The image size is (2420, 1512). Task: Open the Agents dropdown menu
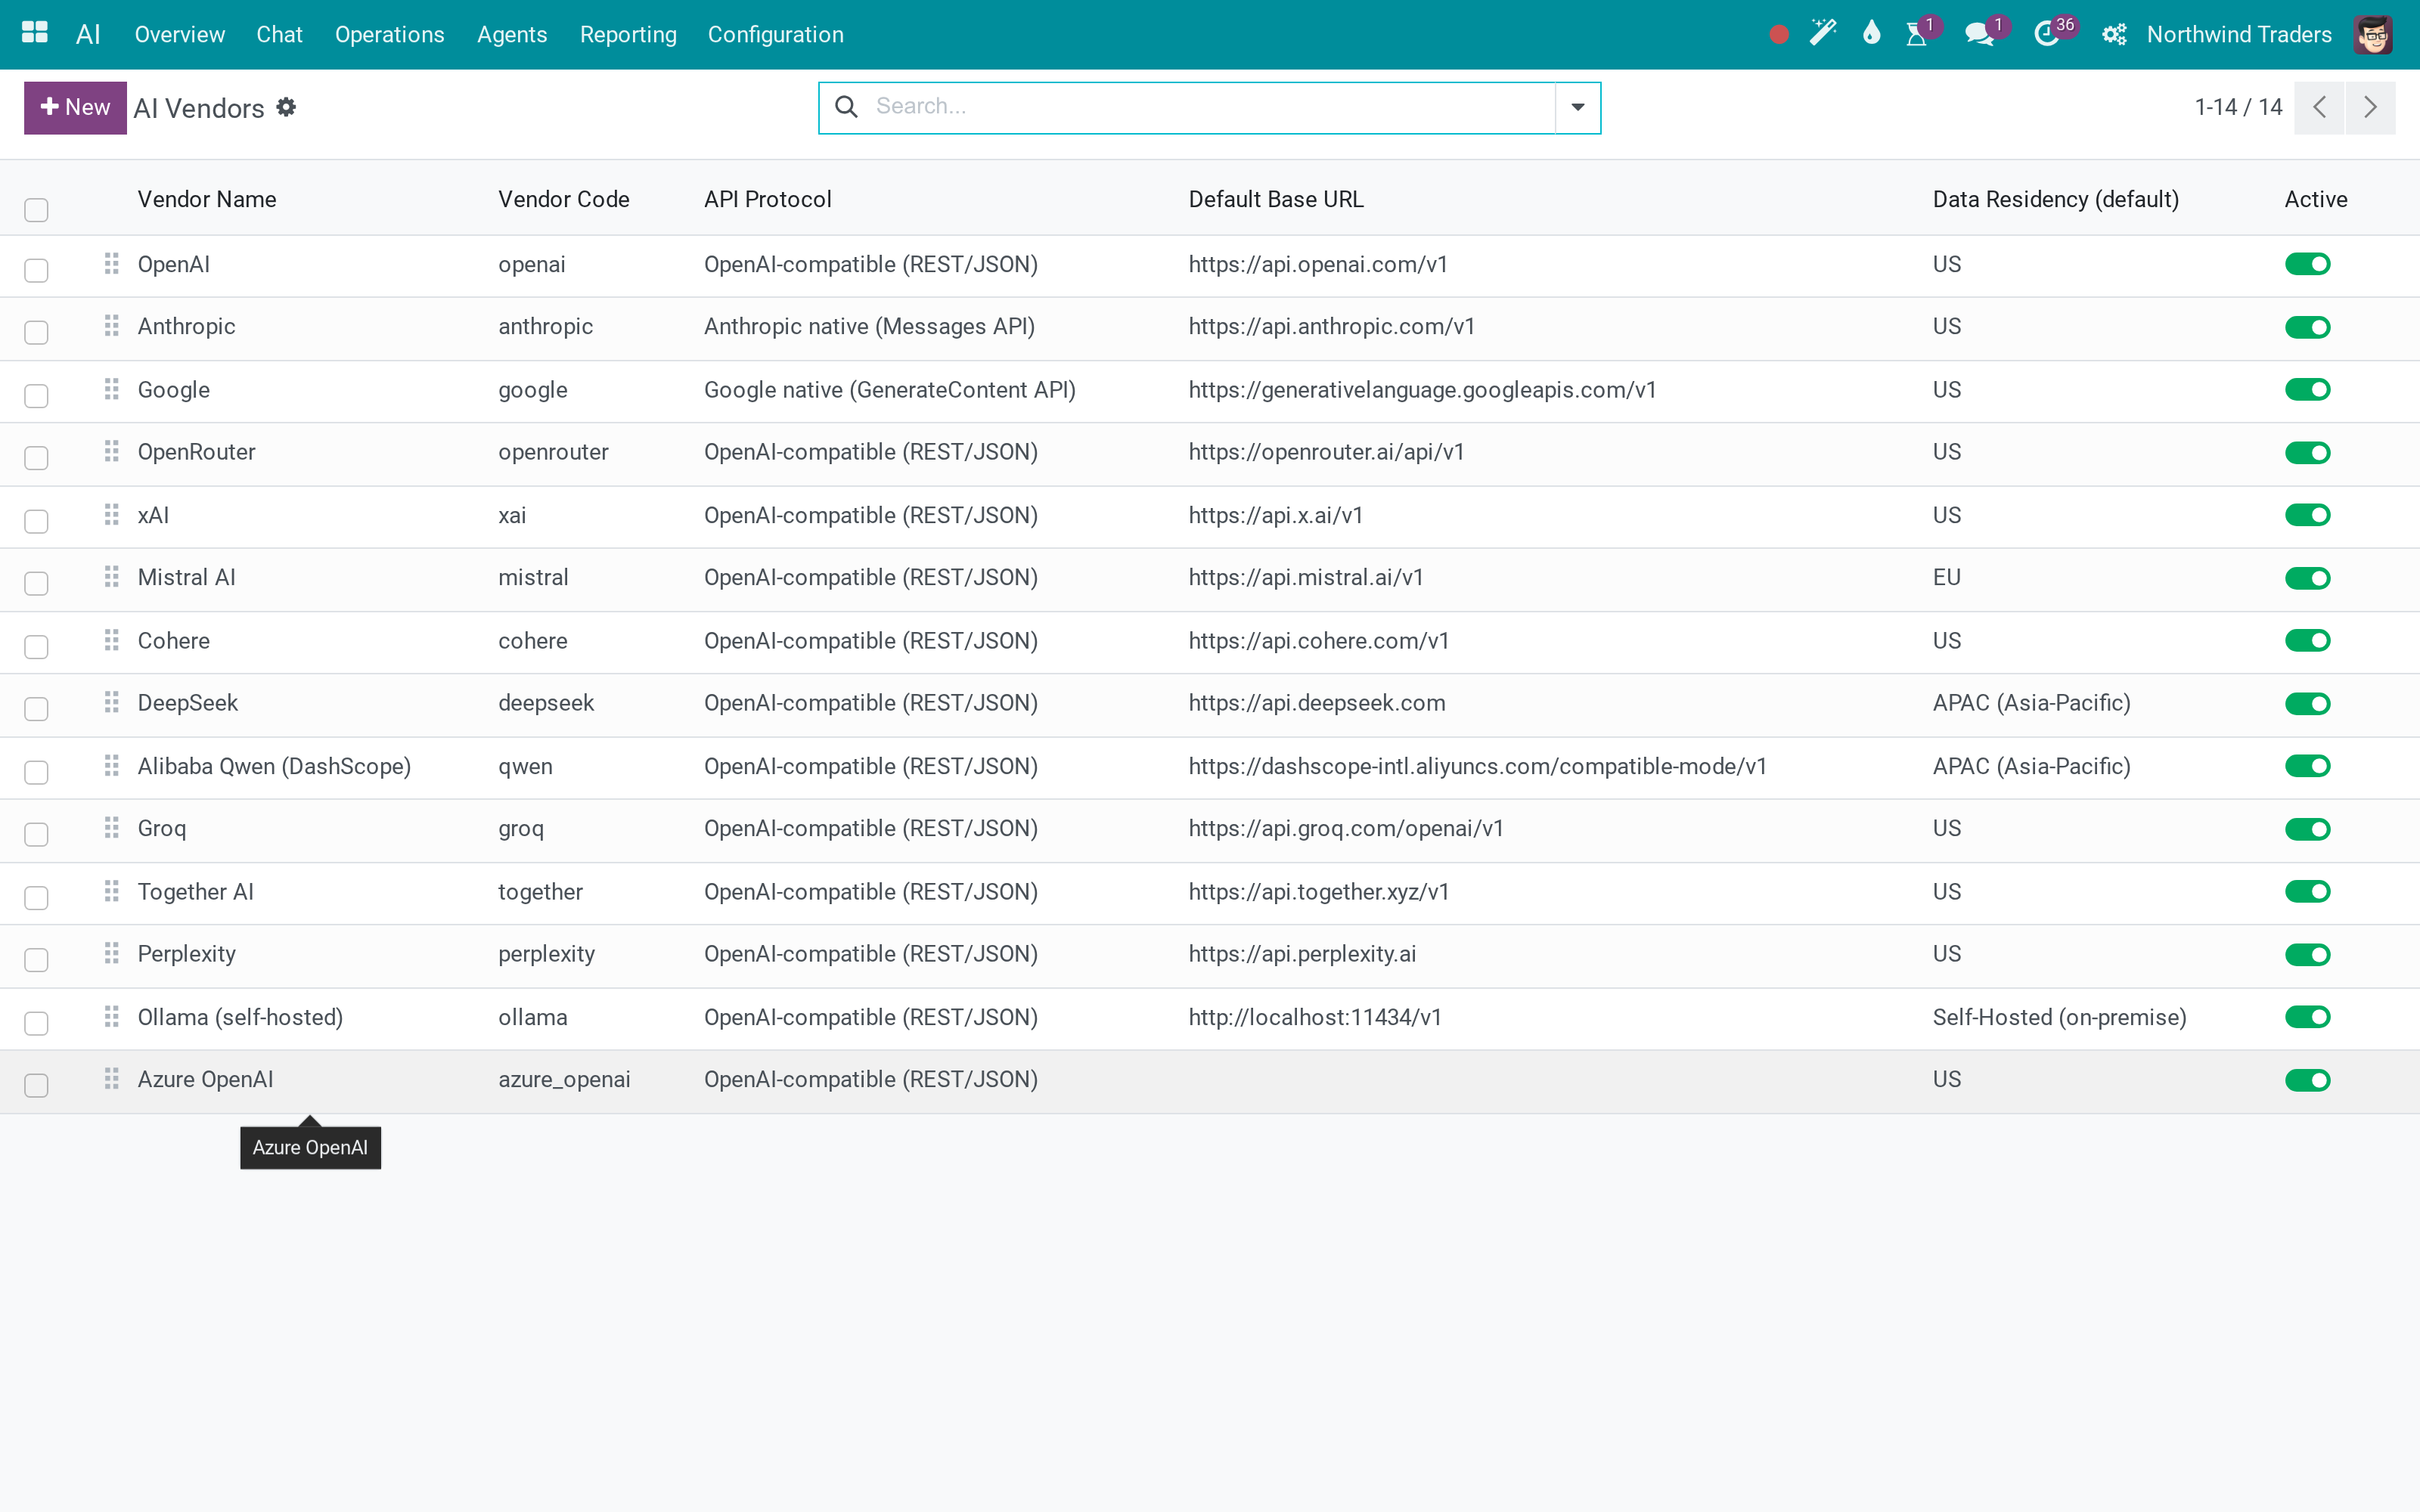512,35
